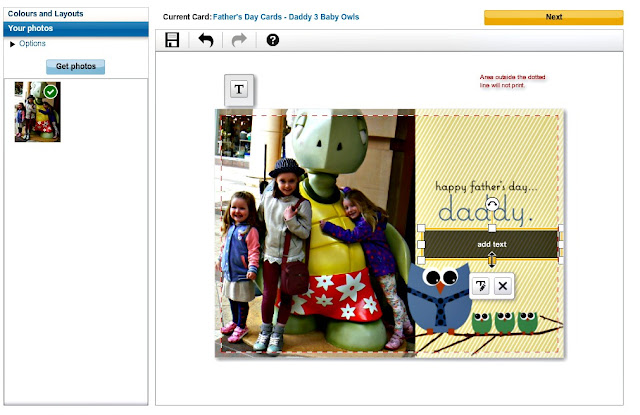Delete text box with X icon
Screen dimensions: 640x415
[x=503, y=286]
